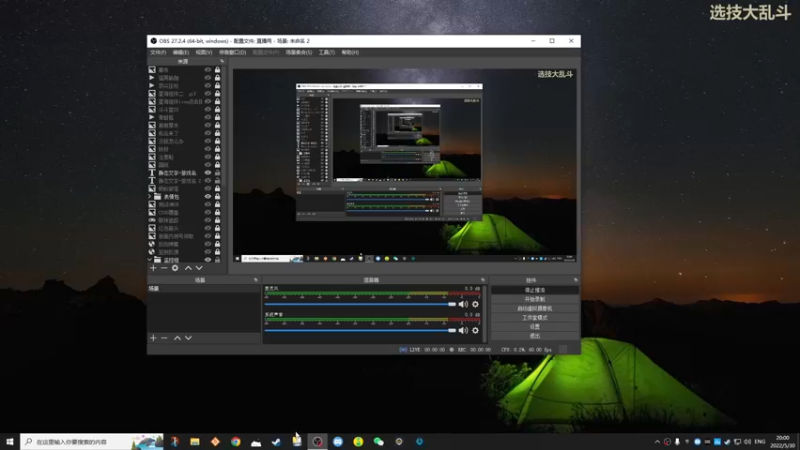Open the 视图(V) menu
This screenshot has width=800, height=450.
tap(204, 53)
